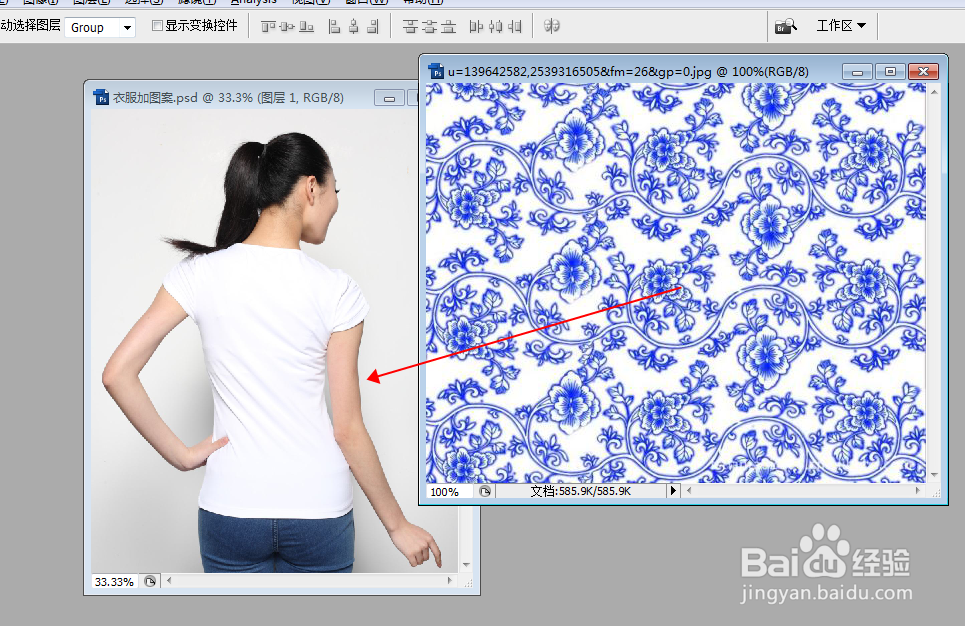Click the 33.33% zoom field
Screen dimensions: 965x626
click(x=114, y=582)
